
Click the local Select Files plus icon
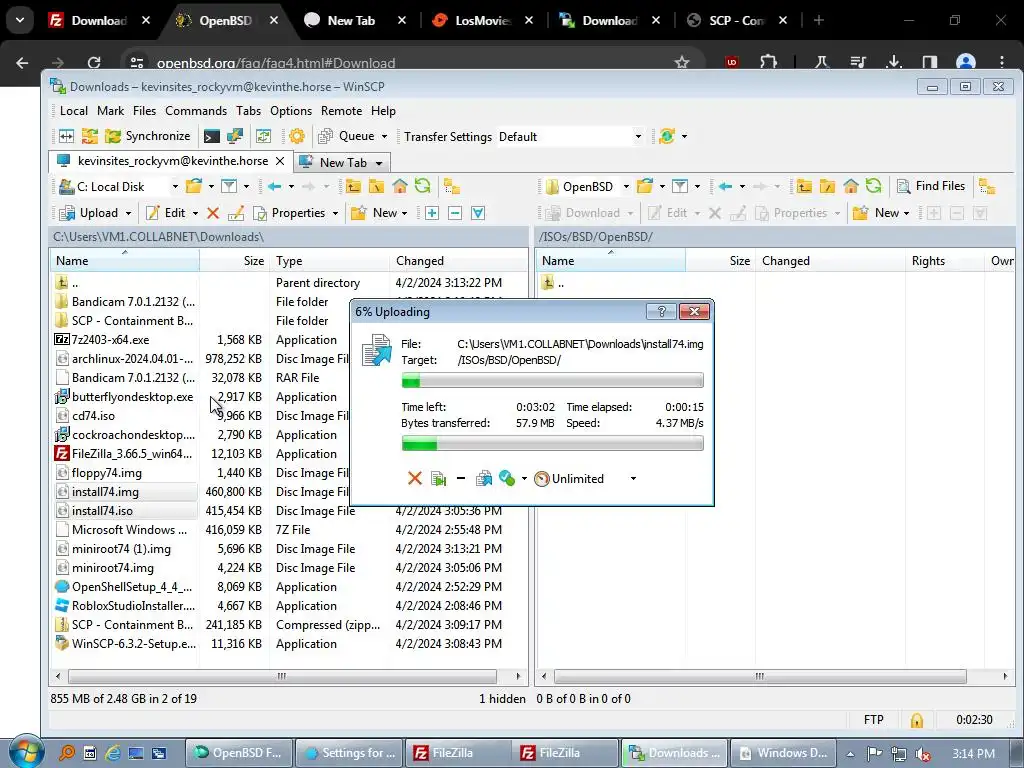(x=432, y=213)
